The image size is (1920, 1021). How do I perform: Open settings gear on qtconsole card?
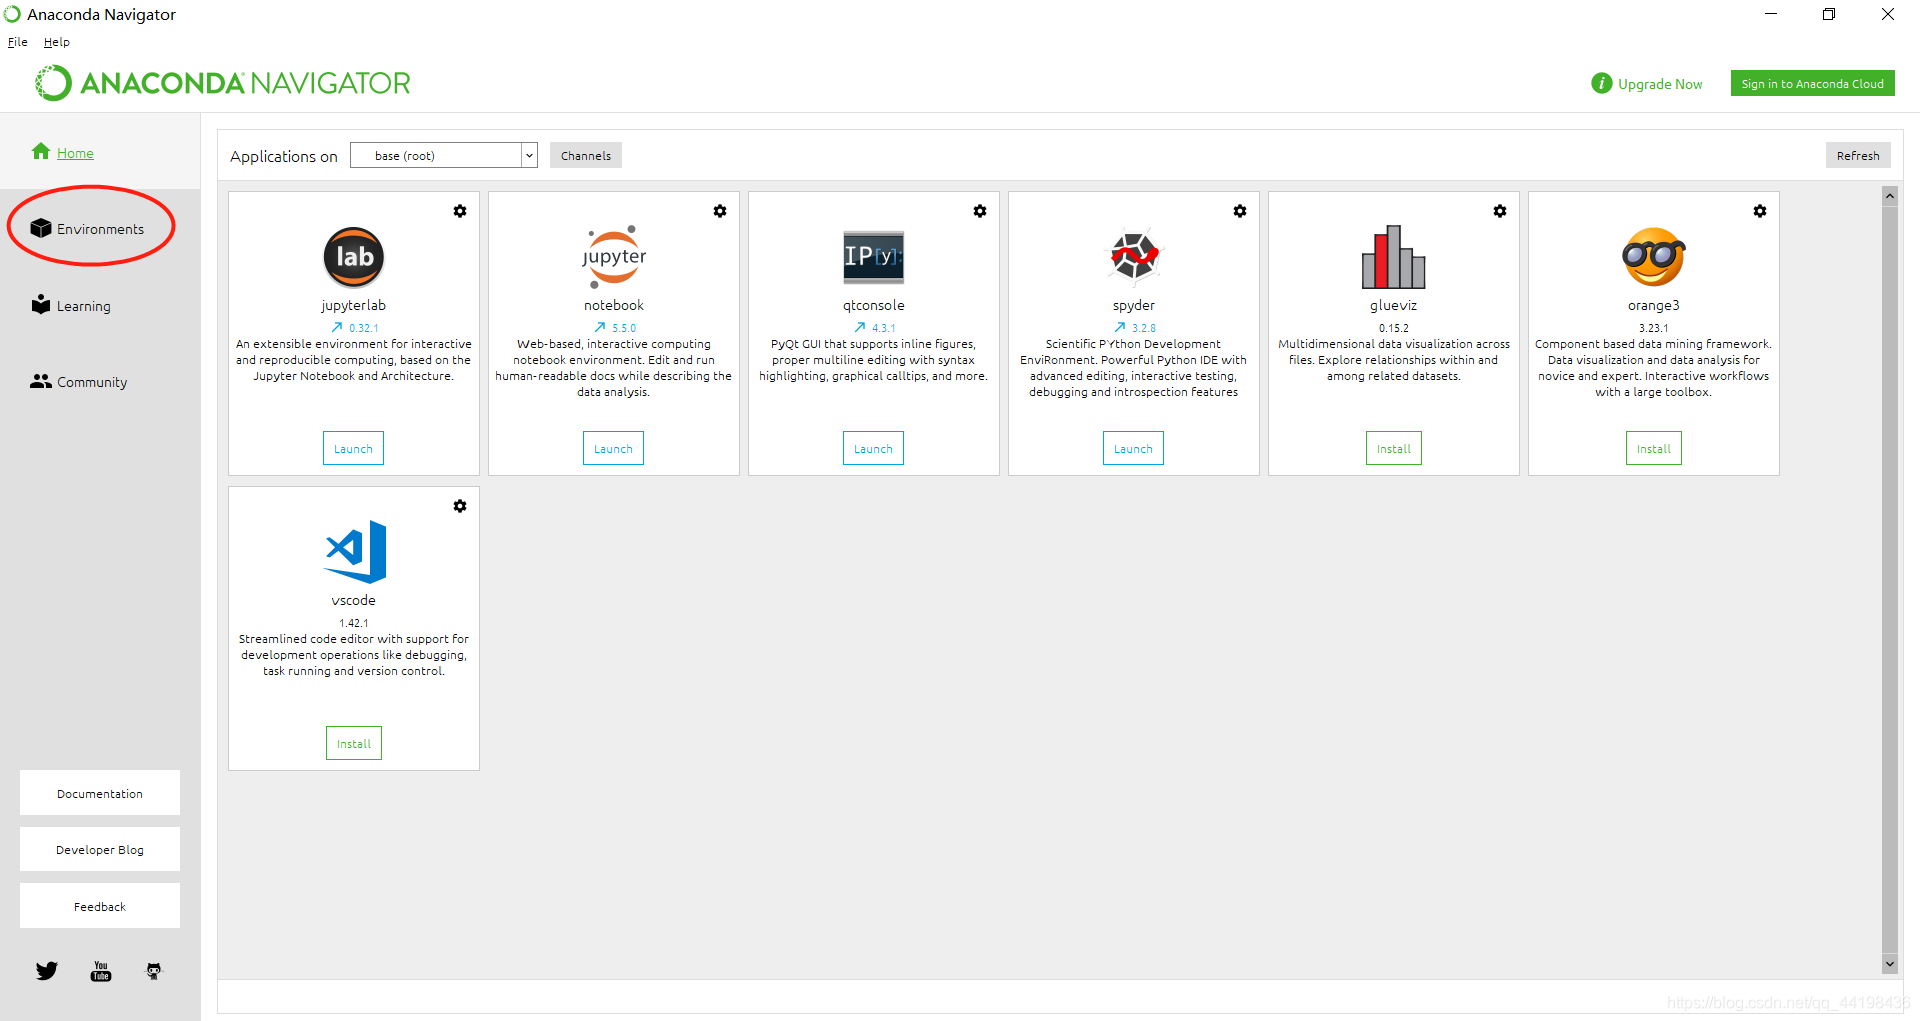click(980, 211)
